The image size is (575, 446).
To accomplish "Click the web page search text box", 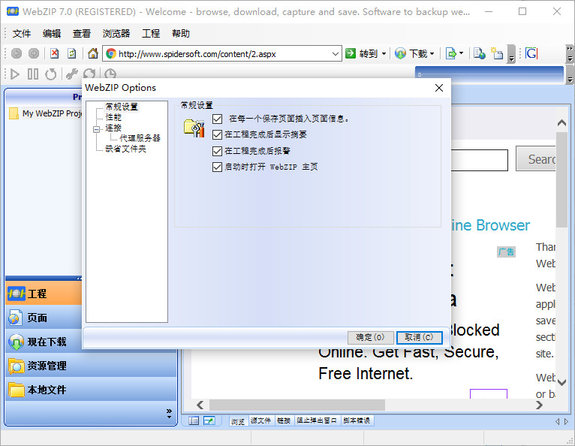I will pyautogui.click(x=479, y=160).
